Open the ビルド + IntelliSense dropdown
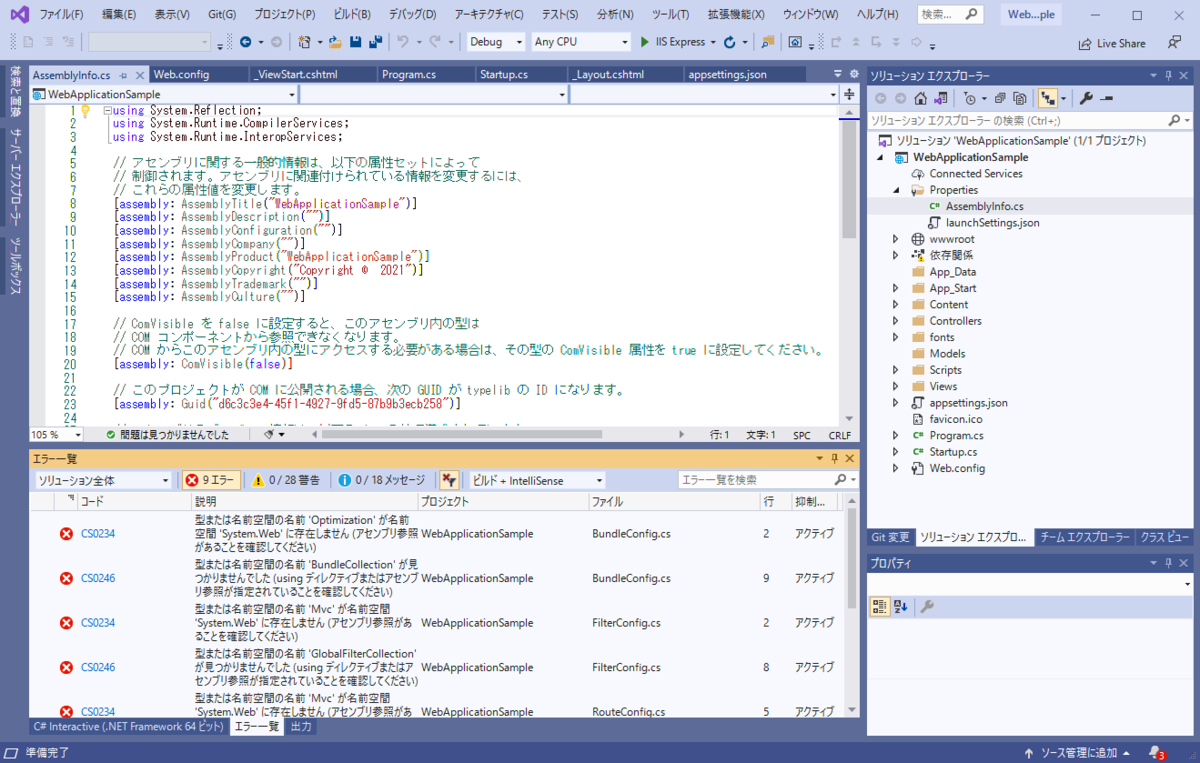Image resolution: width=1200 pixels, height=763 pixels. pyautogui.click(x=537, y=480)
